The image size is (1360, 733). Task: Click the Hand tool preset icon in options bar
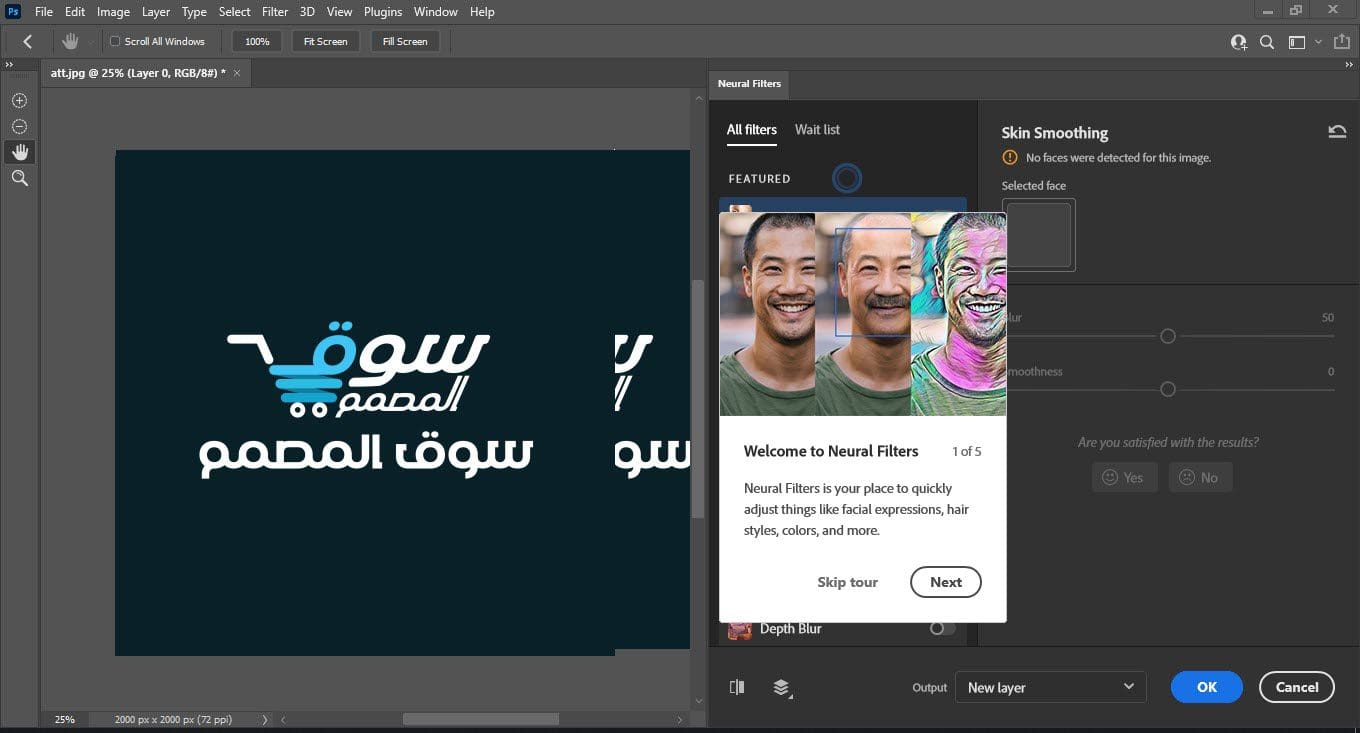[70, 41]
